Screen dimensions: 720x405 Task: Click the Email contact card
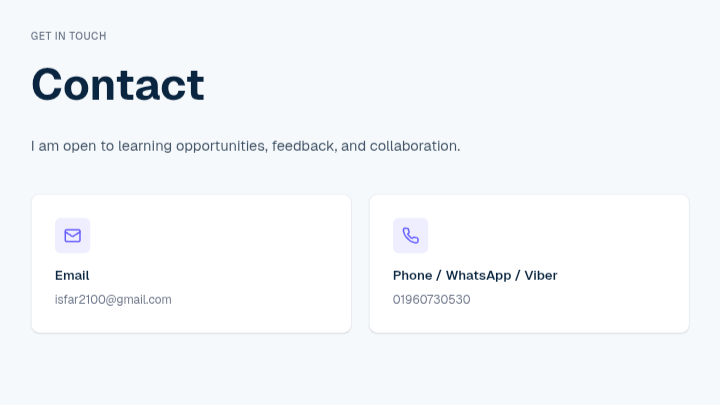tap(191, 264)
